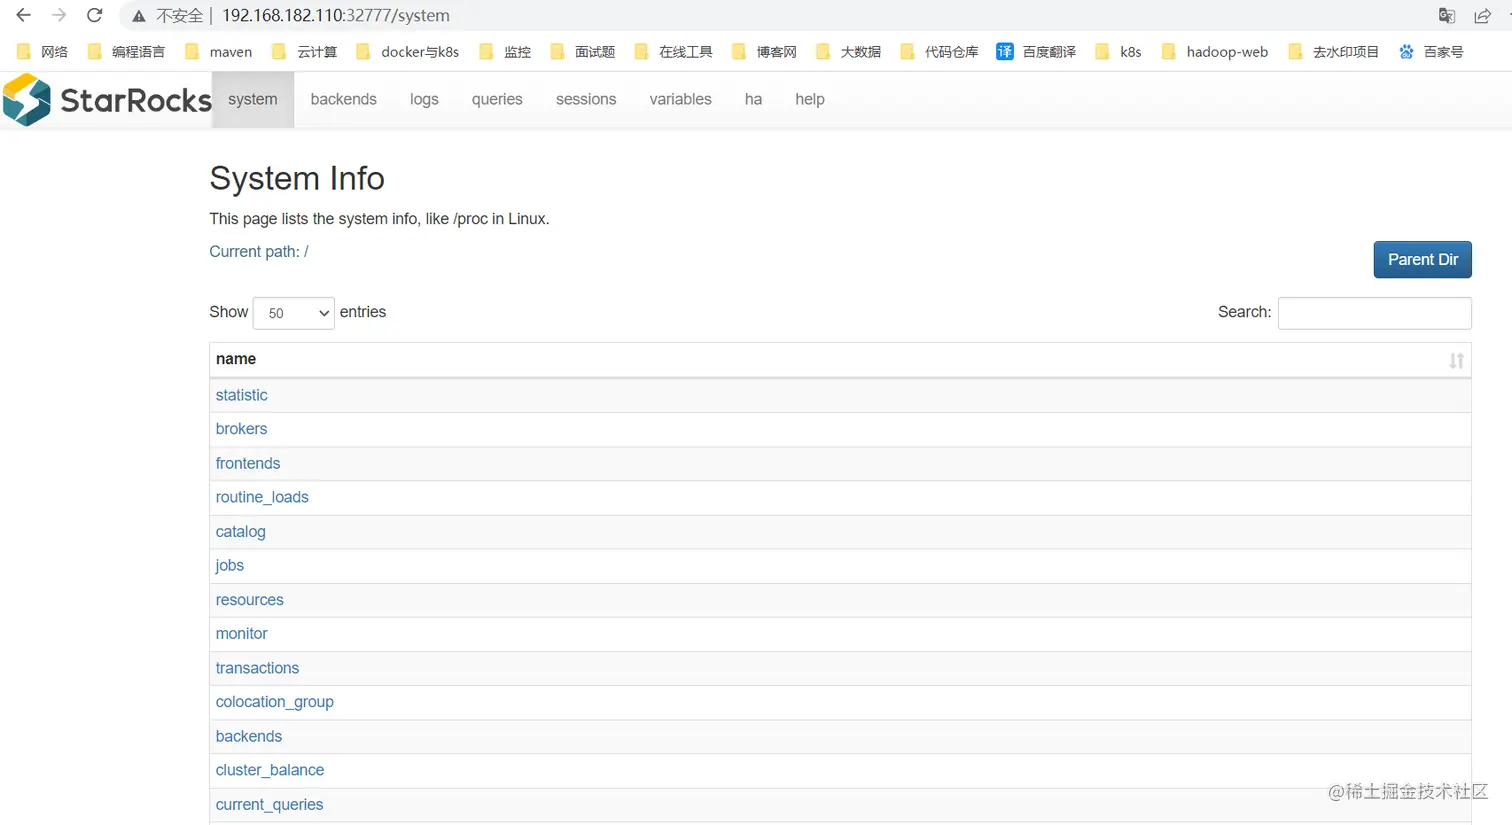This screenshot has height=825, width=1512.
Task: Open the 博客网 bookmark folder
Action: click(x=765, y=52)
